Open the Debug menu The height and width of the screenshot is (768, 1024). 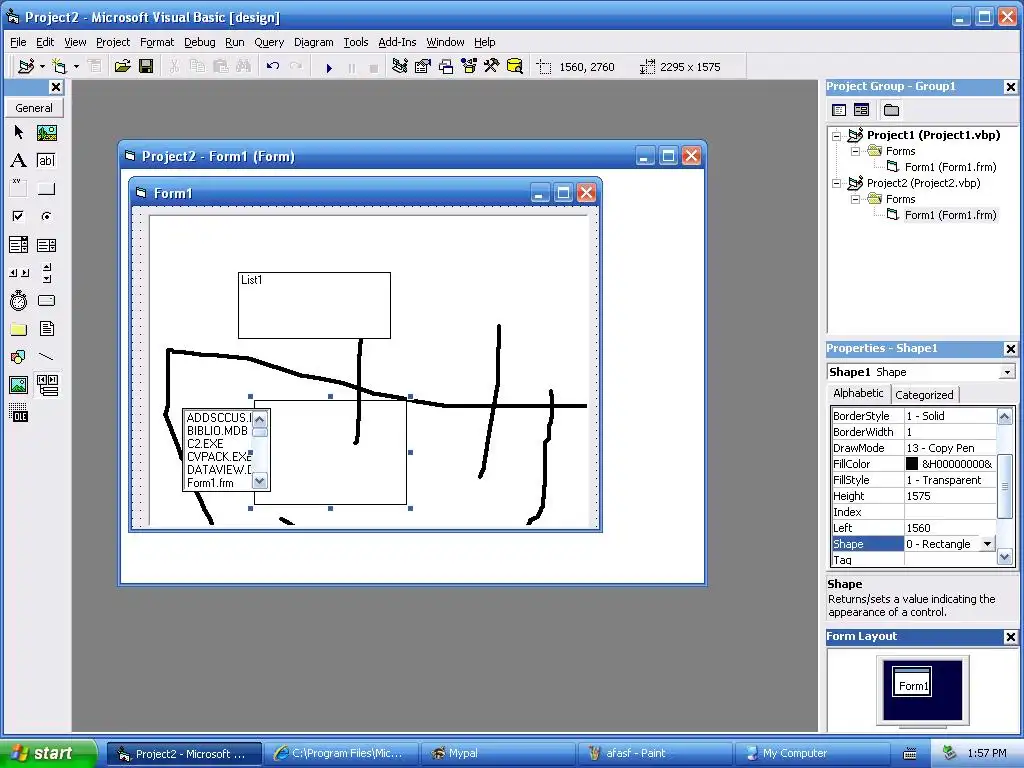(200, 42)
